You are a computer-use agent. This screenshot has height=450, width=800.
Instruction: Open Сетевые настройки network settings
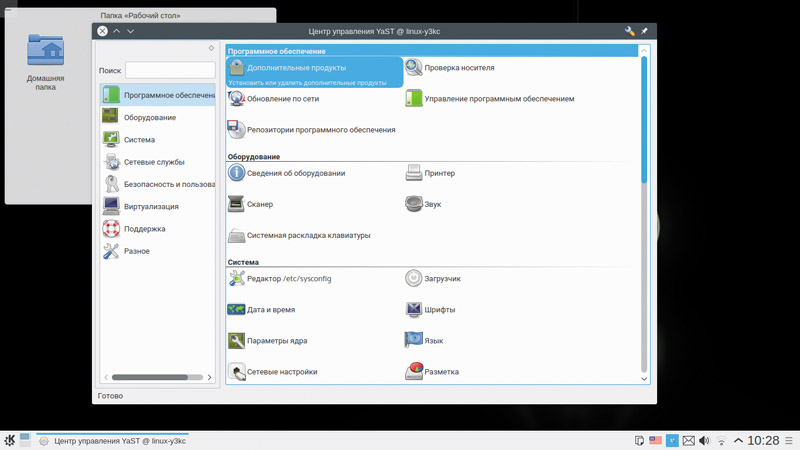272,372
